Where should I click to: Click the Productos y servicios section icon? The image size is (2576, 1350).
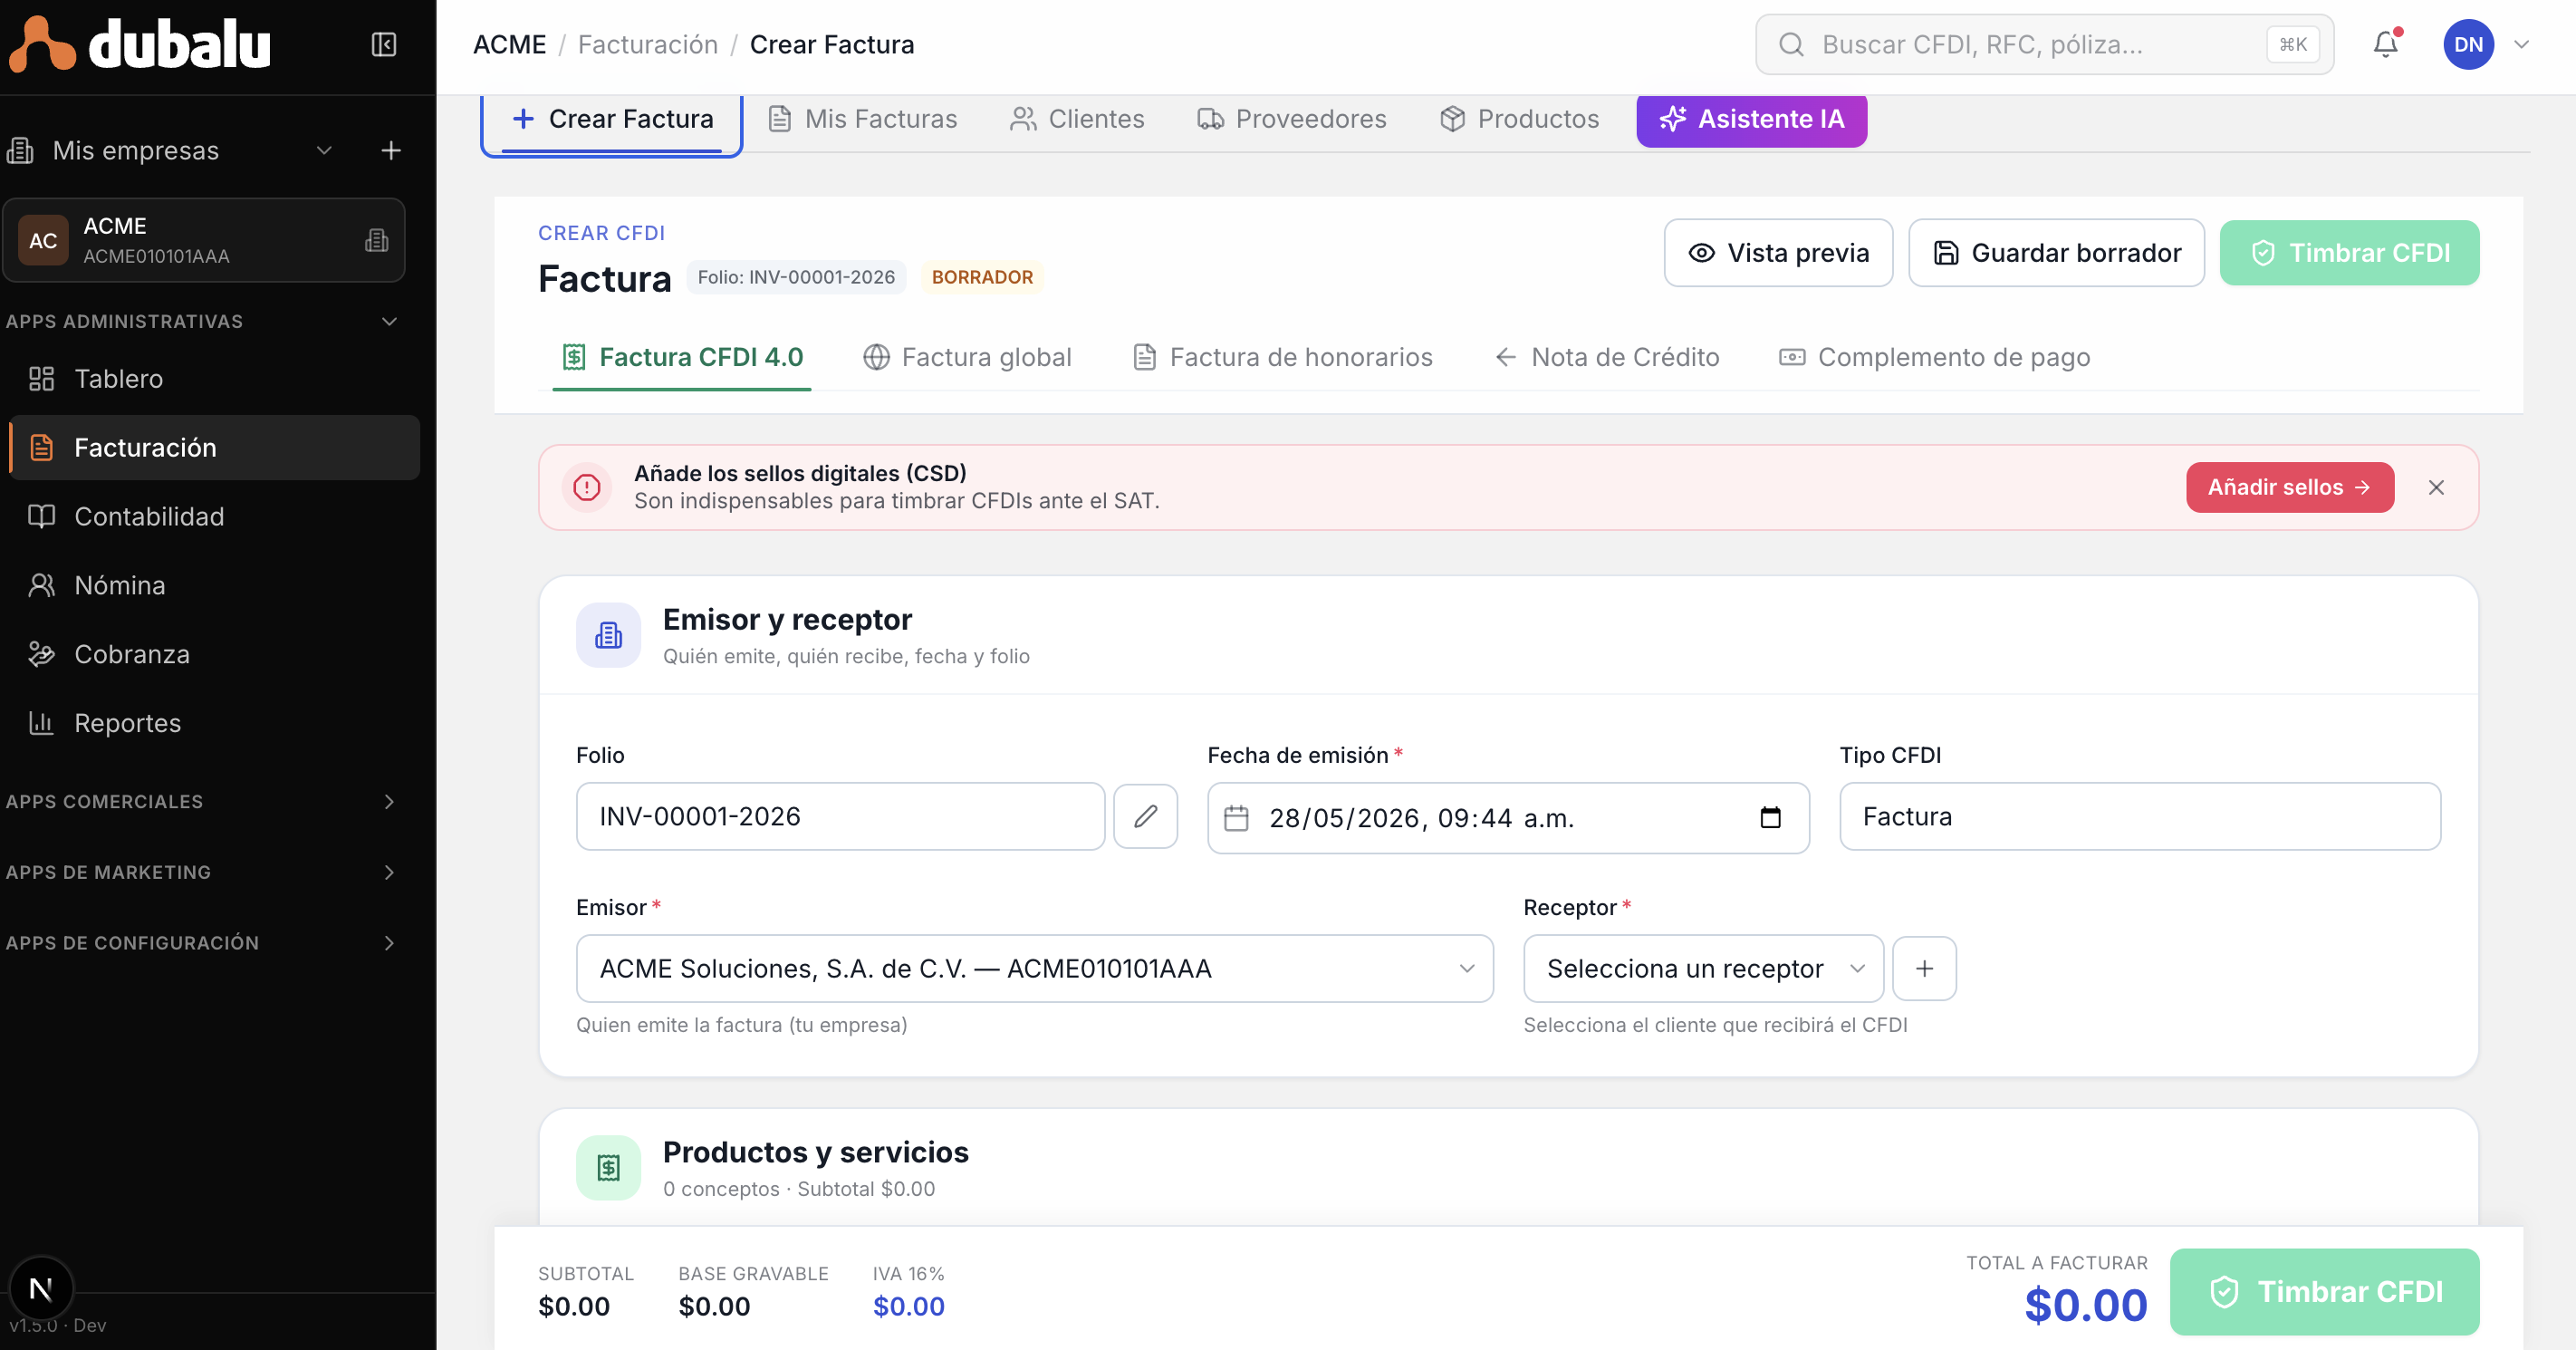(608, 1167)
